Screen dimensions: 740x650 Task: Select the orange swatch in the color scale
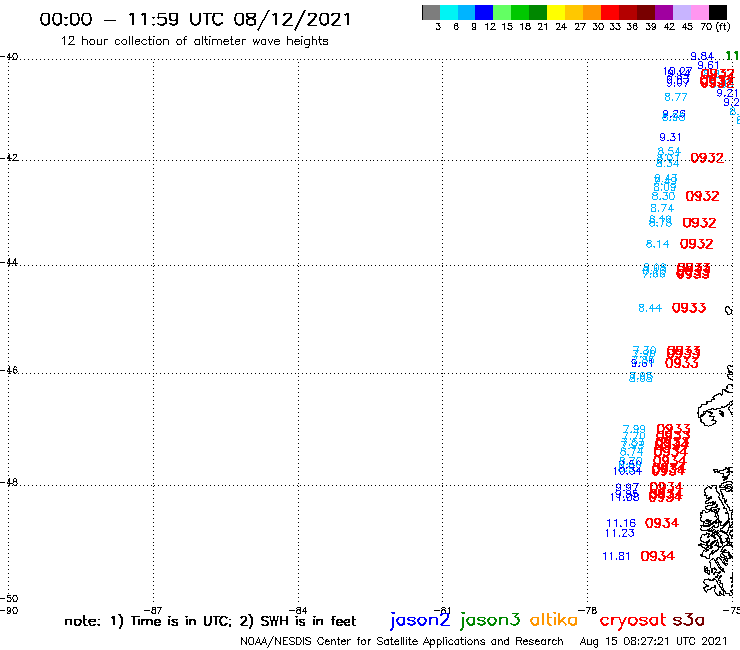click(592, 12)
